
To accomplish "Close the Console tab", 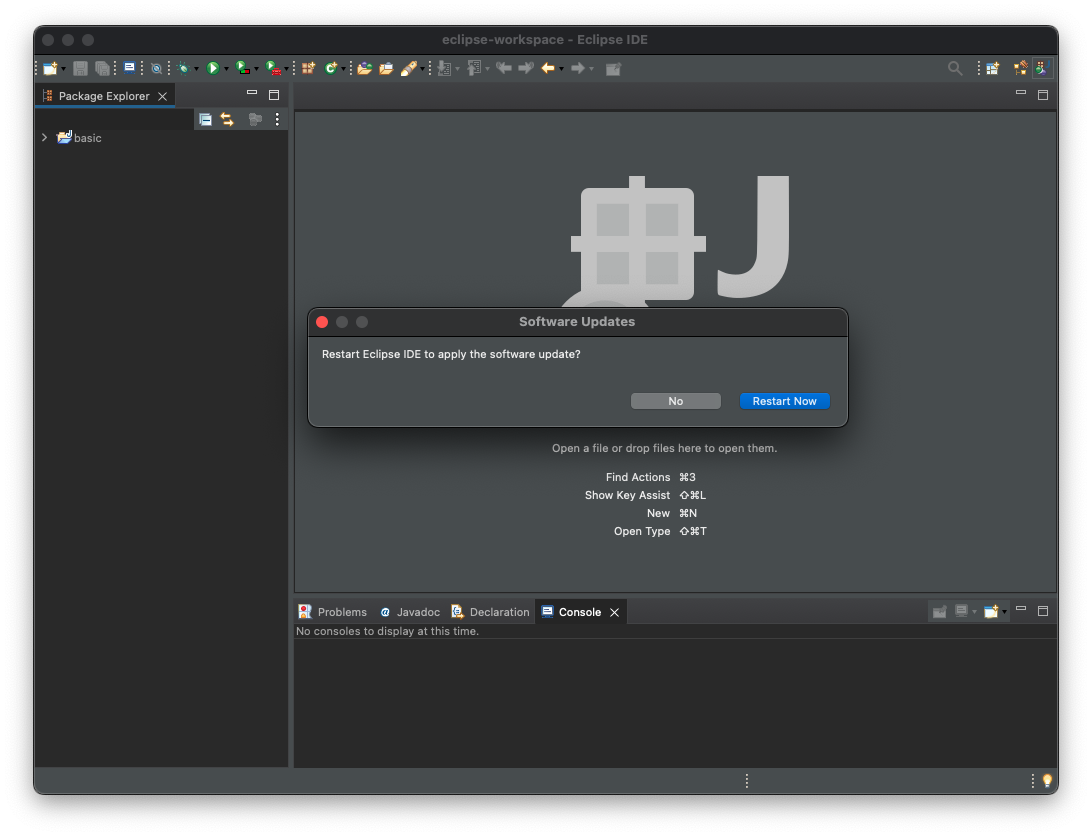I will pyautogui.click(x=614, y=612).
